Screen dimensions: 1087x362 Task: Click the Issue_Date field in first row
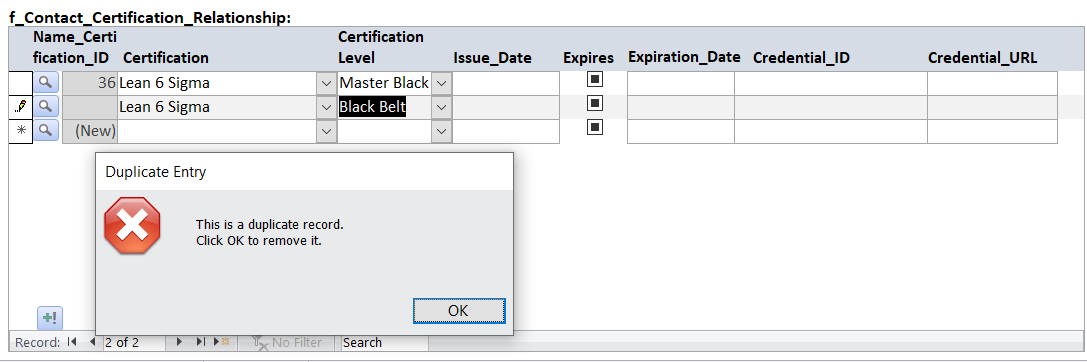(x=505, y=84)
